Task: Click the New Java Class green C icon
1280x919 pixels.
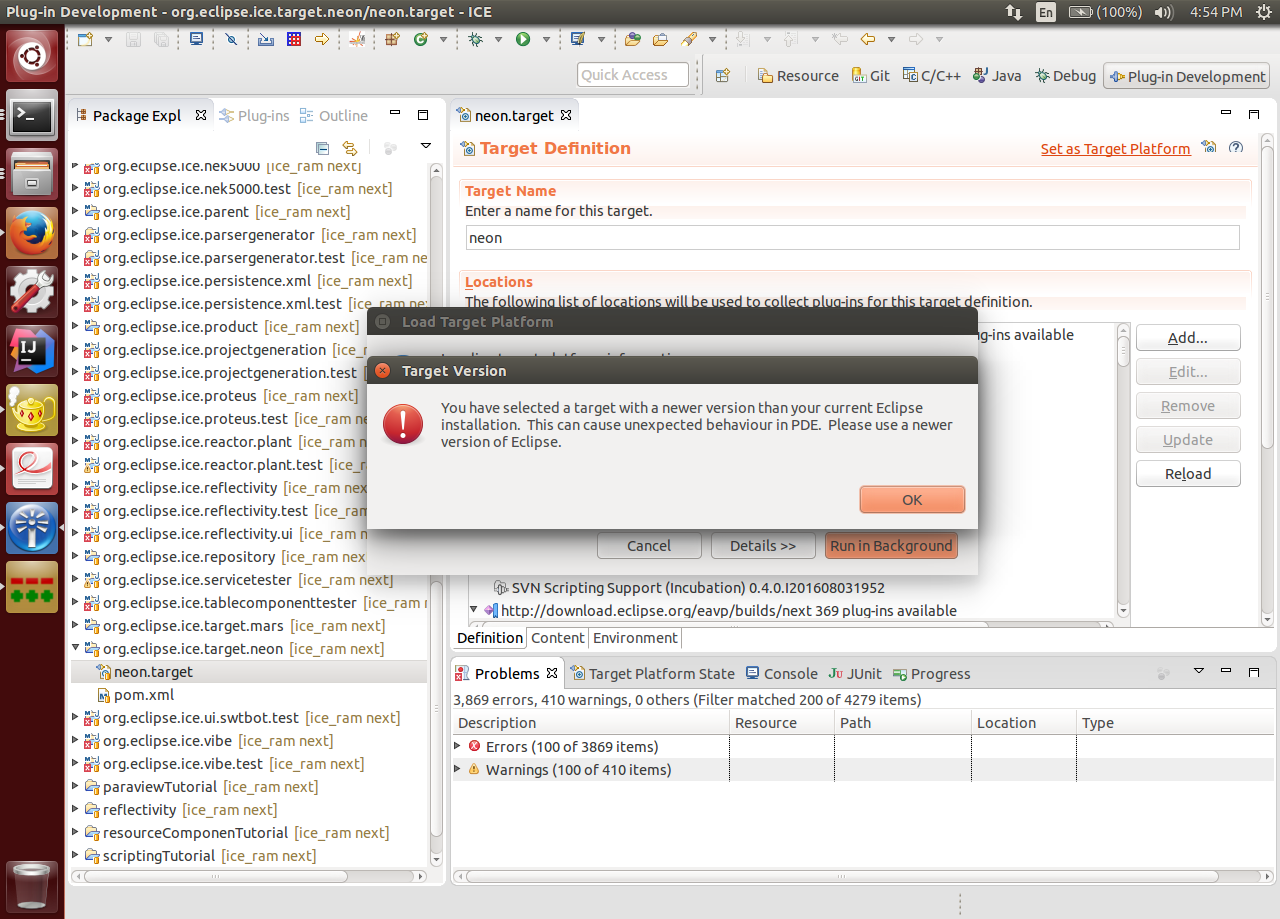Action: (x=420, y=39)
